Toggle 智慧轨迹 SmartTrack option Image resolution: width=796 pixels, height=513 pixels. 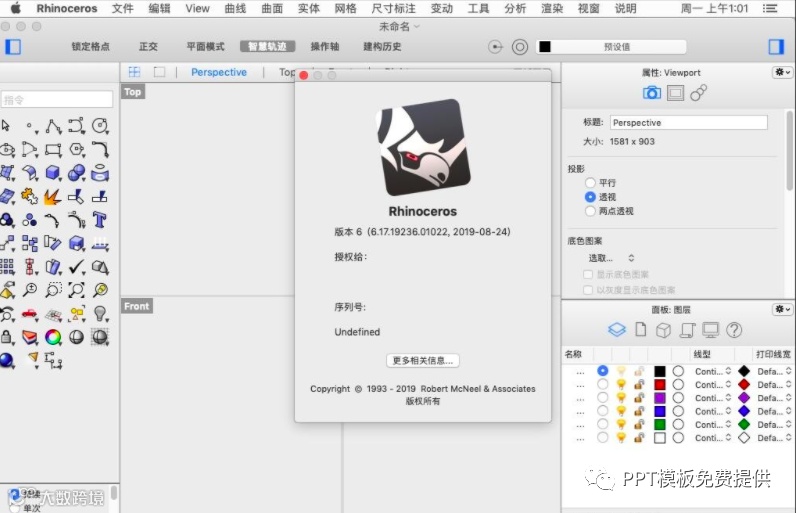click(267, 47)
